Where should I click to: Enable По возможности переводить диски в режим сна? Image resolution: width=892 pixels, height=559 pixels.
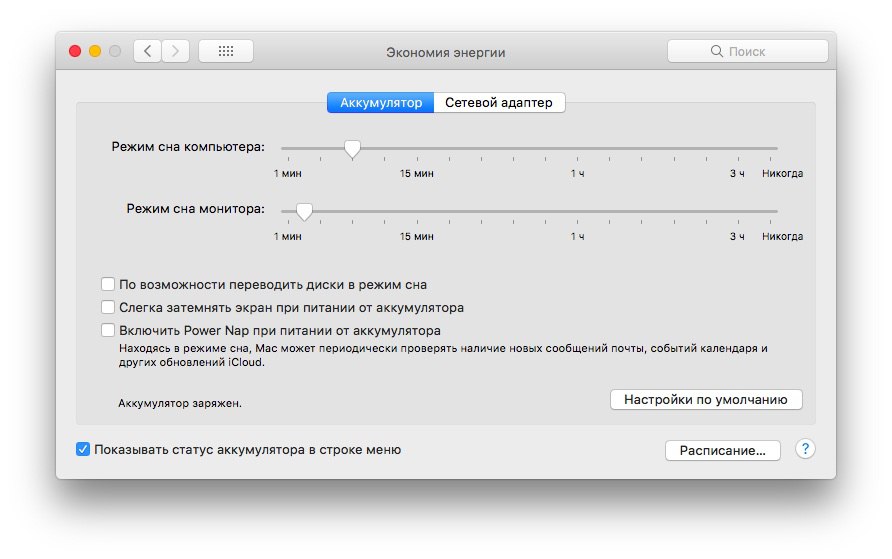[108, 284]
